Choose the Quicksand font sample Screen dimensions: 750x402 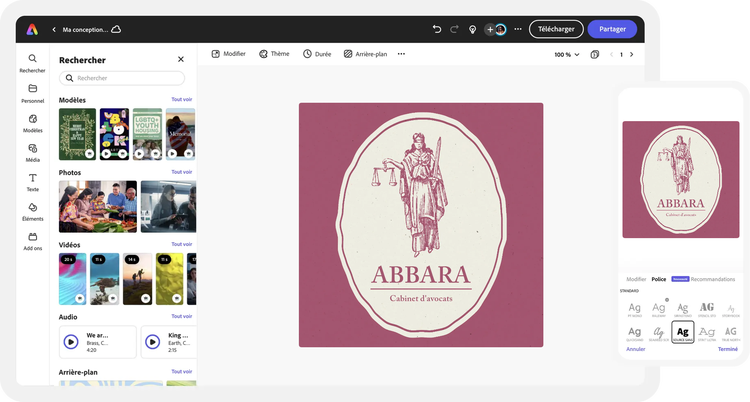635,333
